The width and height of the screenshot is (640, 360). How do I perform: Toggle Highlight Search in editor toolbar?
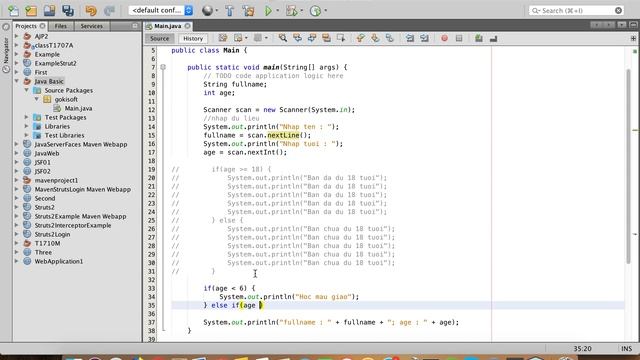(327, 38)
